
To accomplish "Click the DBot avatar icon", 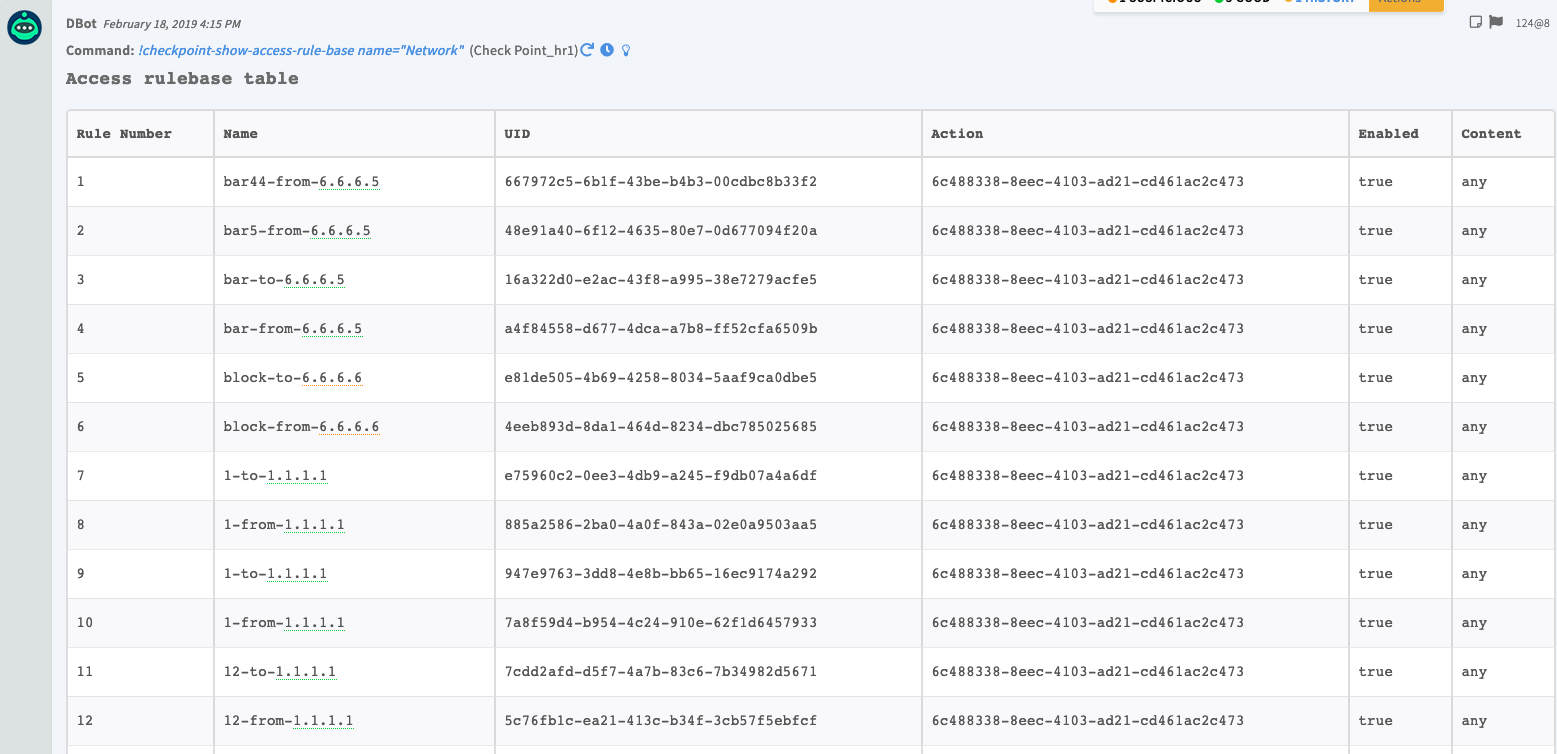I will (25, 28).
